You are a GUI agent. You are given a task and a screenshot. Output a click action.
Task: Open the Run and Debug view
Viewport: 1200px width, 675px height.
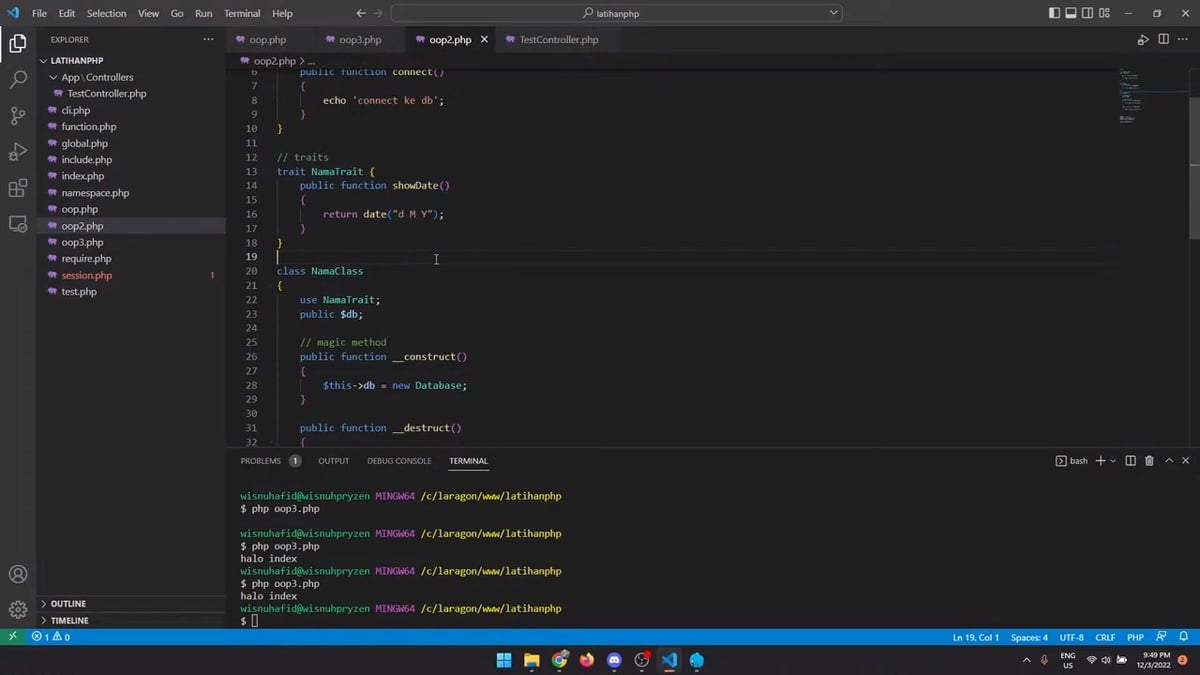[x=17, y=152]
